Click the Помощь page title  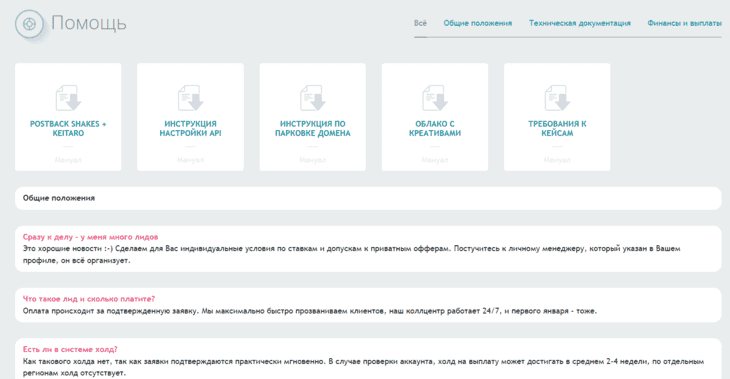point(89,23)
